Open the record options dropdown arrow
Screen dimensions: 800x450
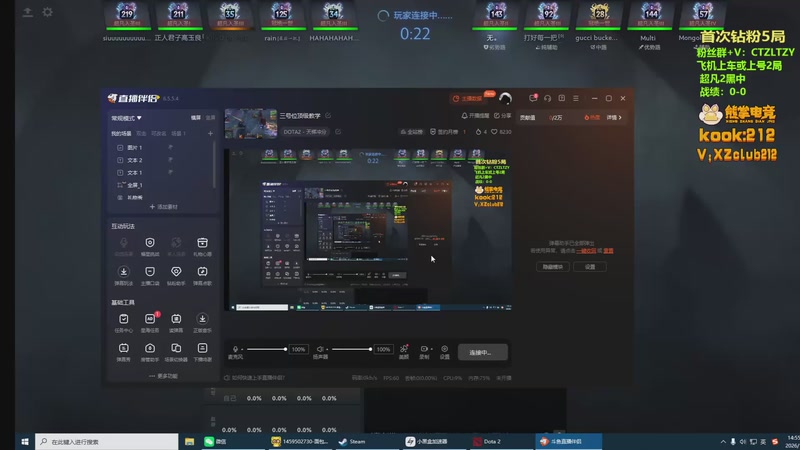(x=431, y=349)
